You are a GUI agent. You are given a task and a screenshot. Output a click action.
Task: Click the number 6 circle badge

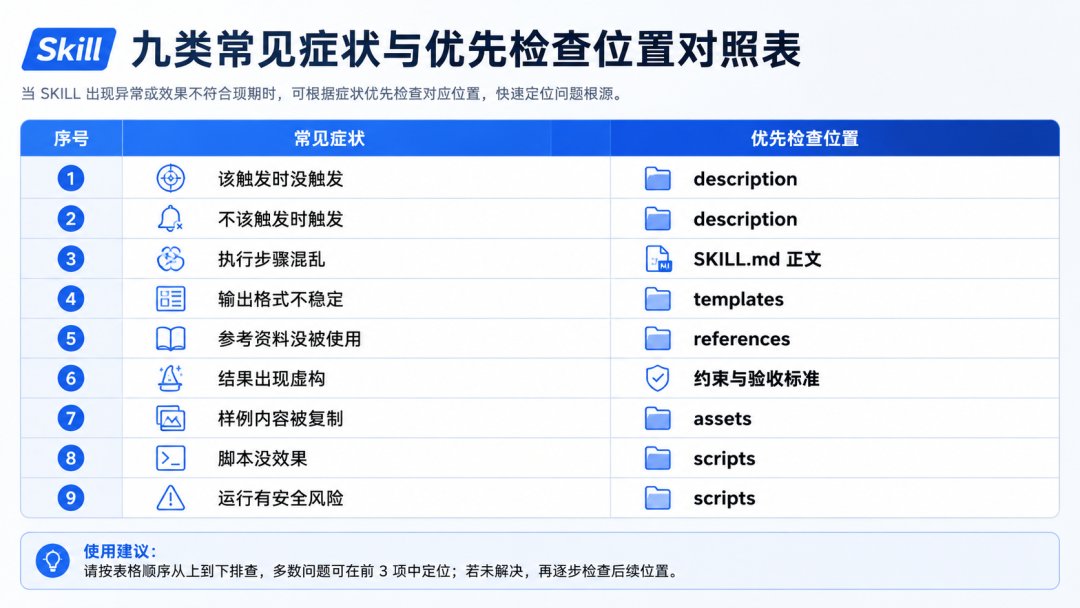70,378
